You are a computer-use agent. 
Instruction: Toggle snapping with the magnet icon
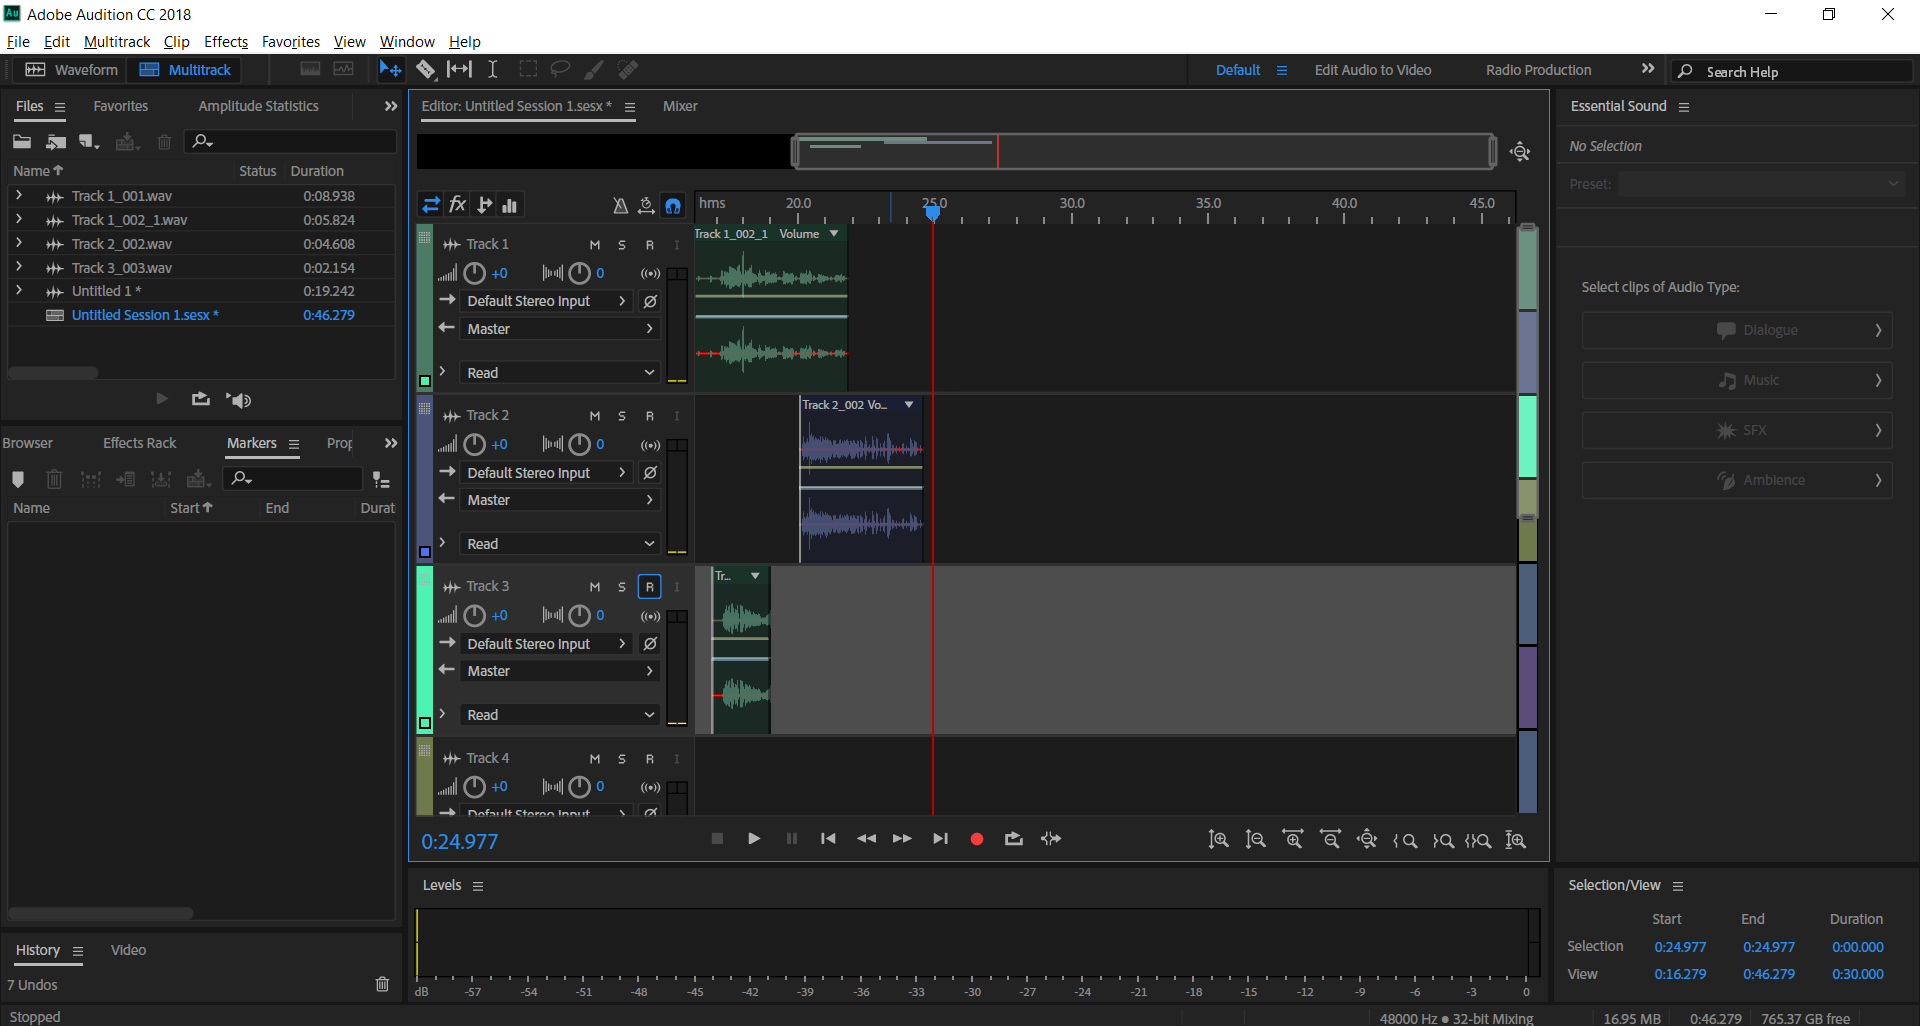click(x=673, y=205)
